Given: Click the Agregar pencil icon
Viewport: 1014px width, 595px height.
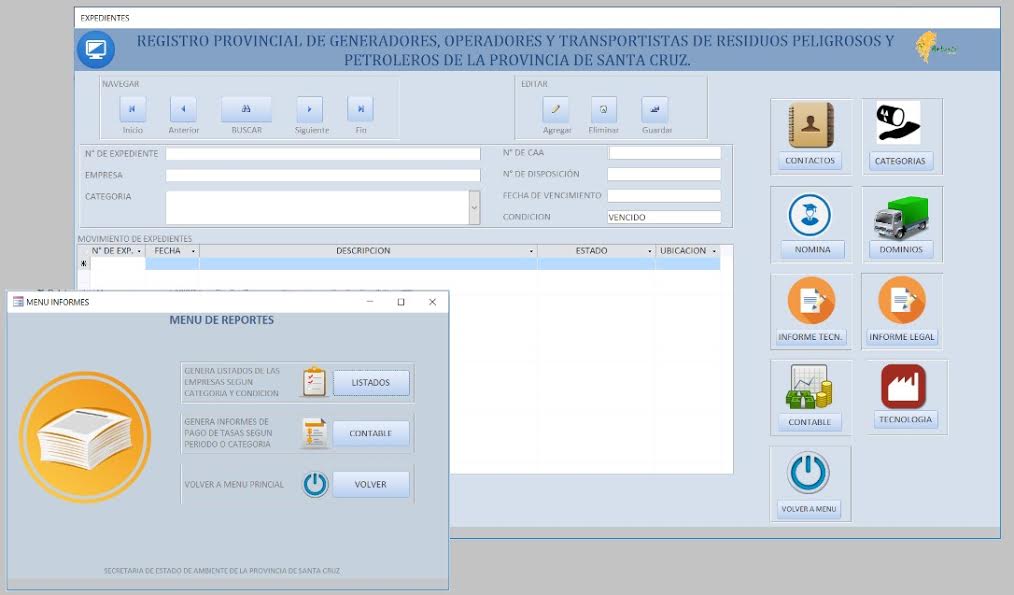Looking at the screenshot, I should click(556, 109).
